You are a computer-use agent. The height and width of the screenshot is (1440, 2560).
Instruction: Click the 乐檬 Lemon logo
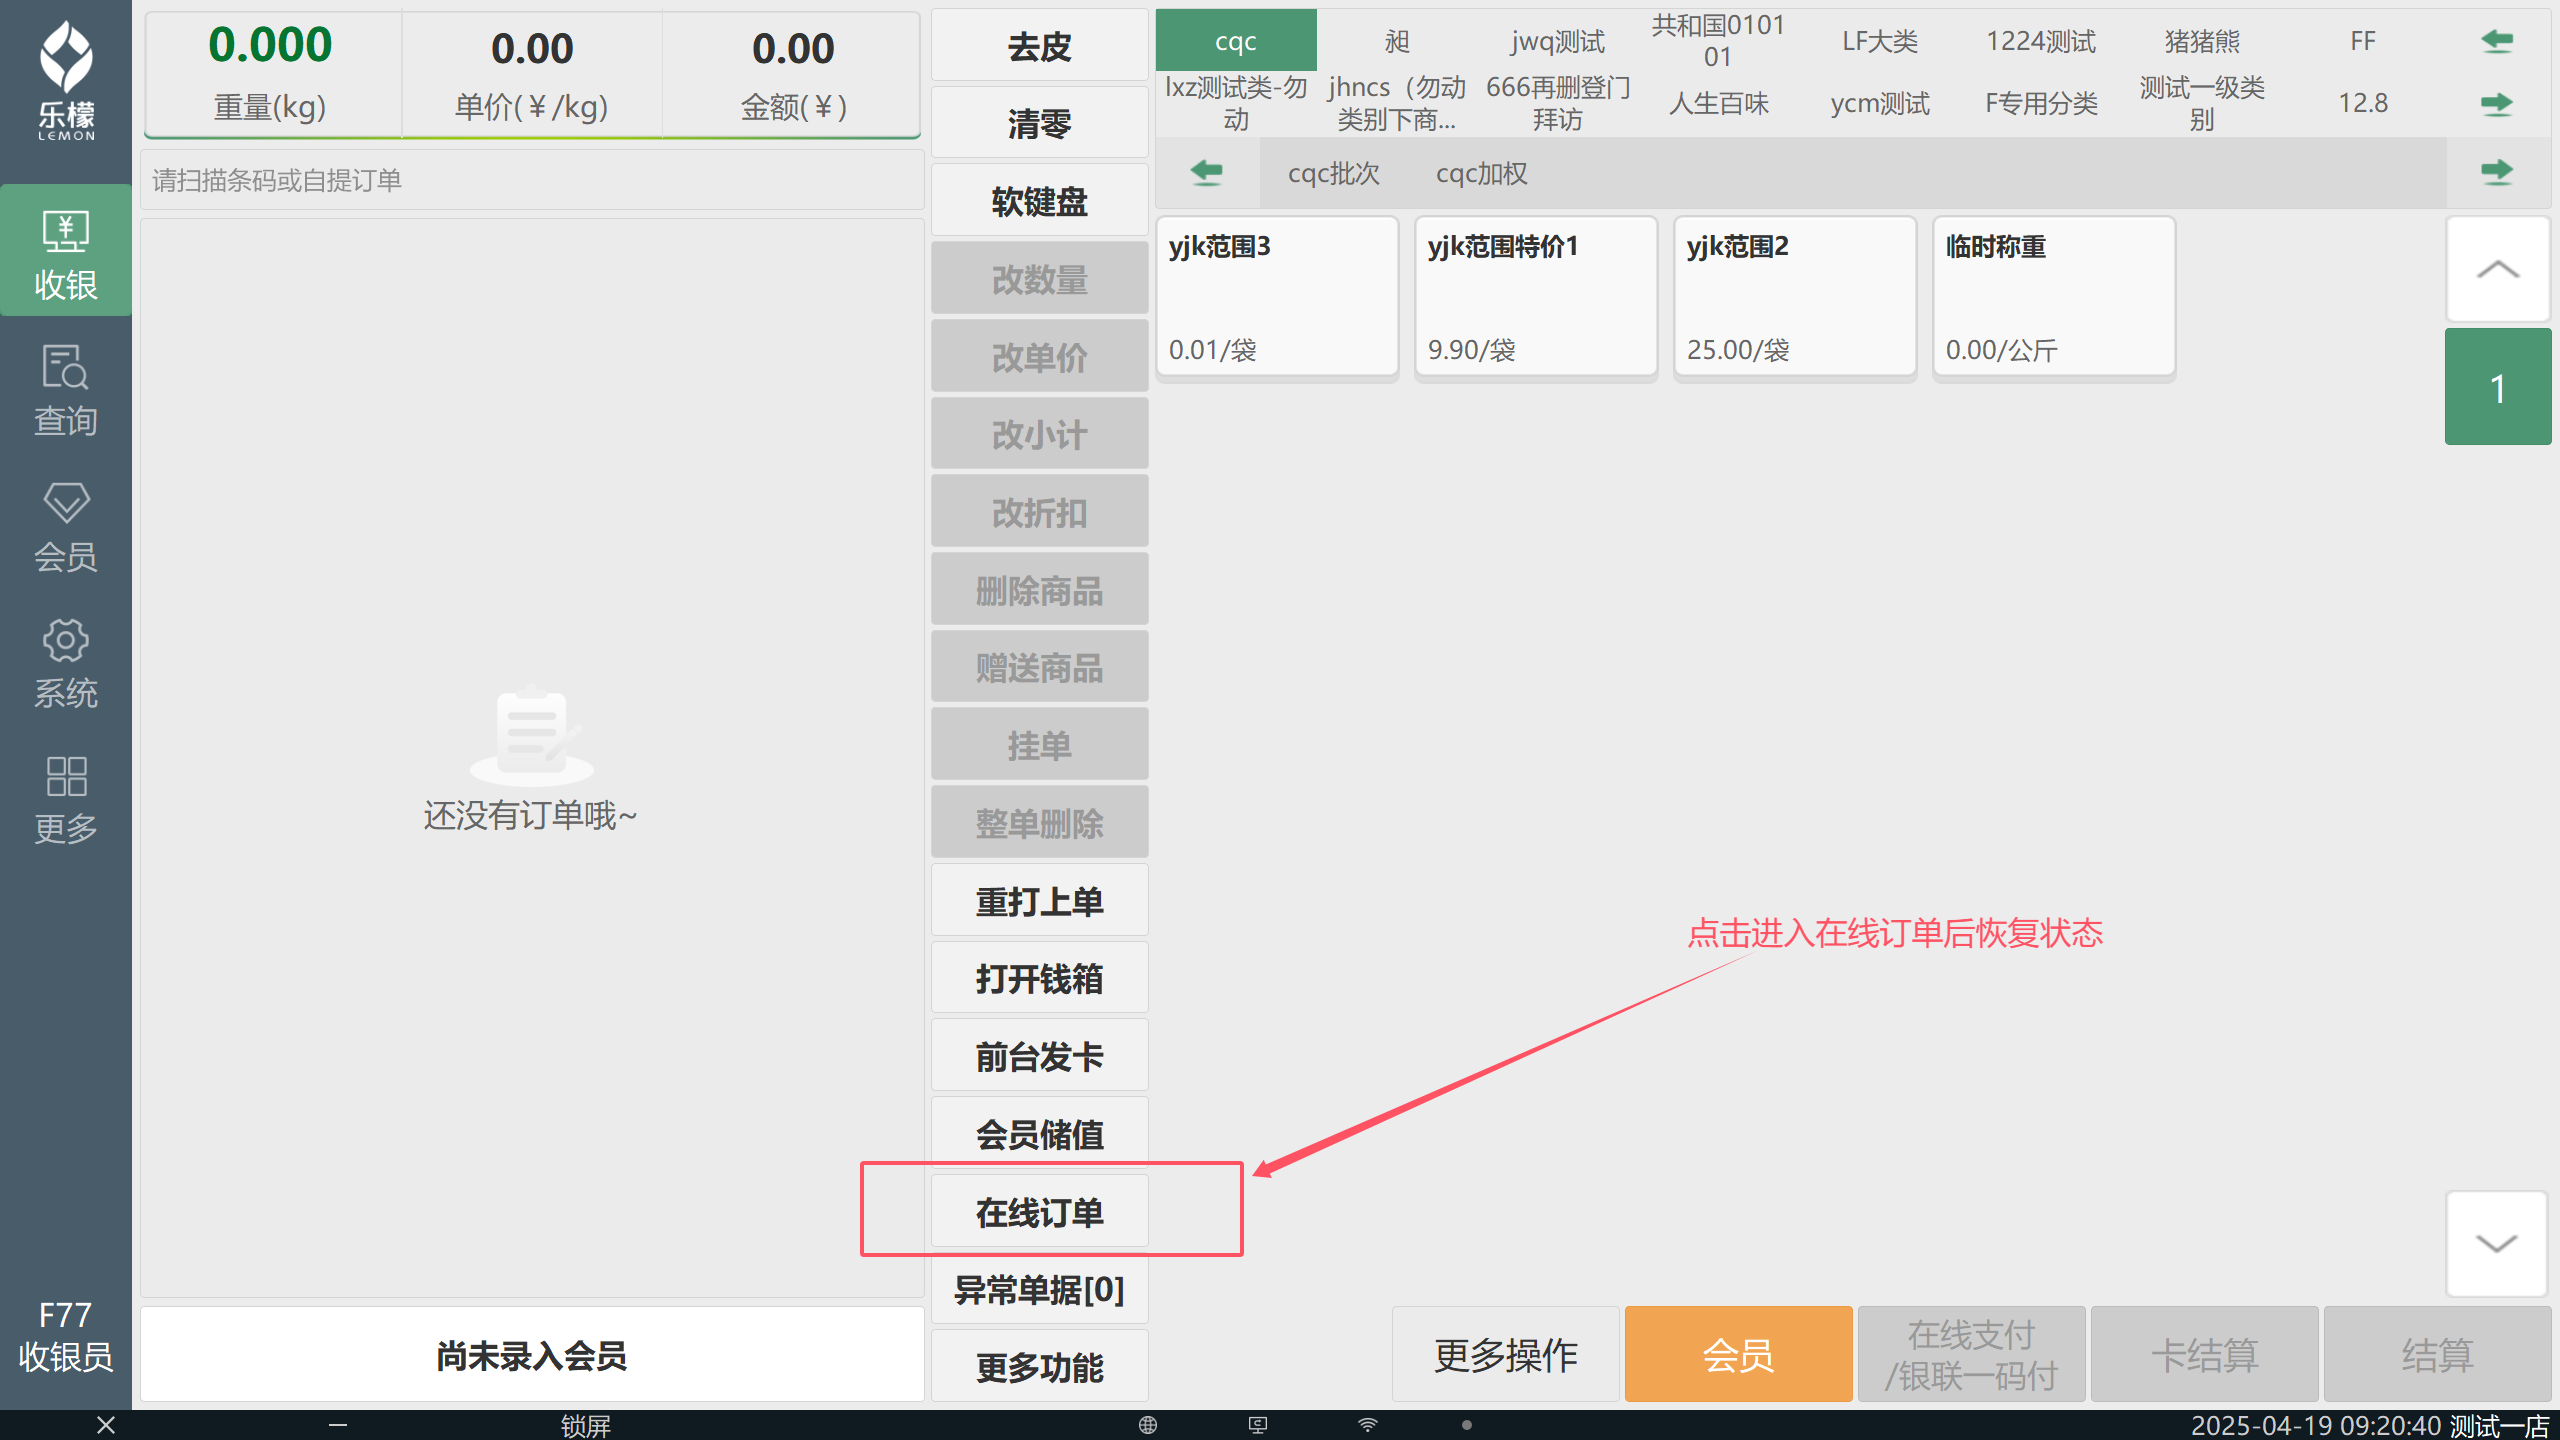point(66,80)
